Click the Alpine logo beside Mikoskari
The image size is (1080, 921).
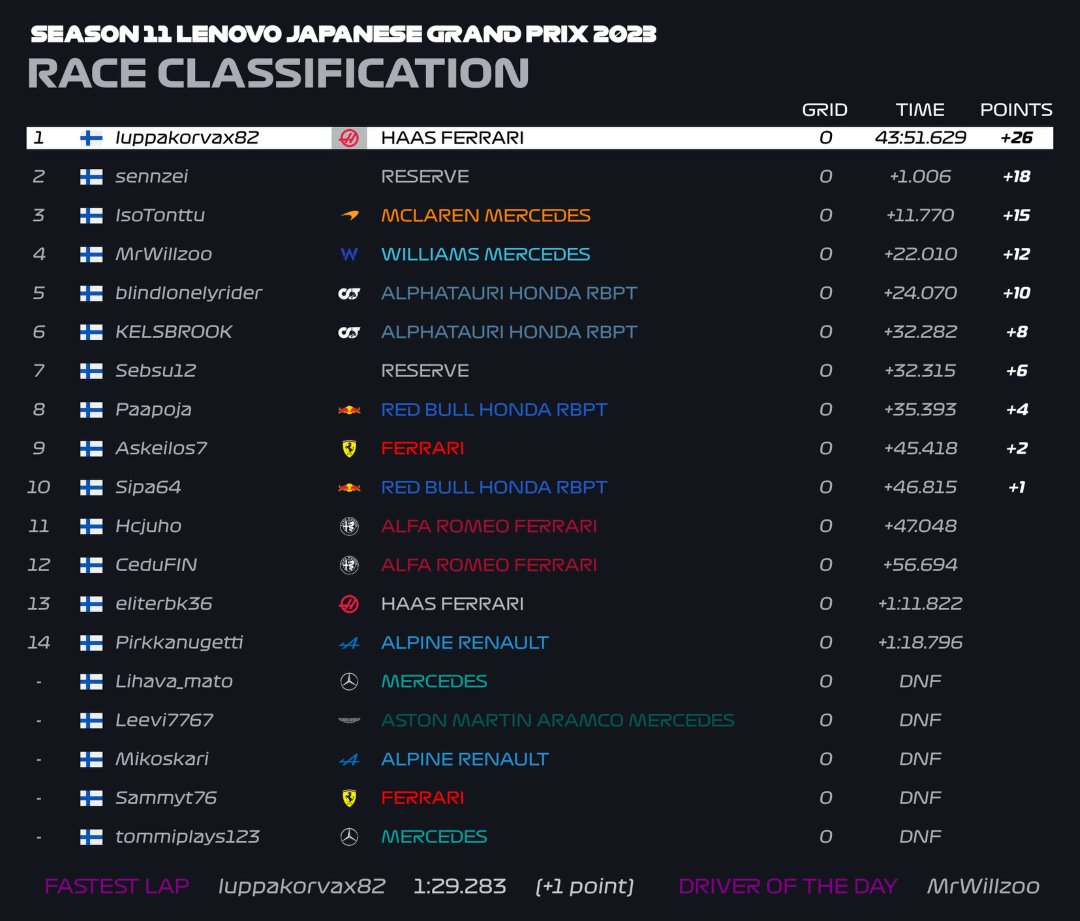(x=349, y=760)
